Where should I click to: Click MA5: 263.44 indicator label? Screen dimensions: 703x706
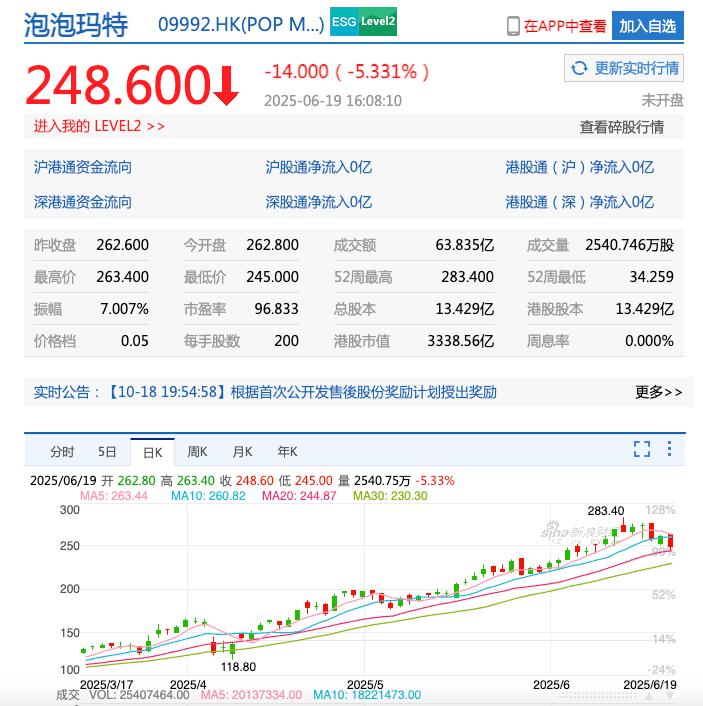point(114,496)
